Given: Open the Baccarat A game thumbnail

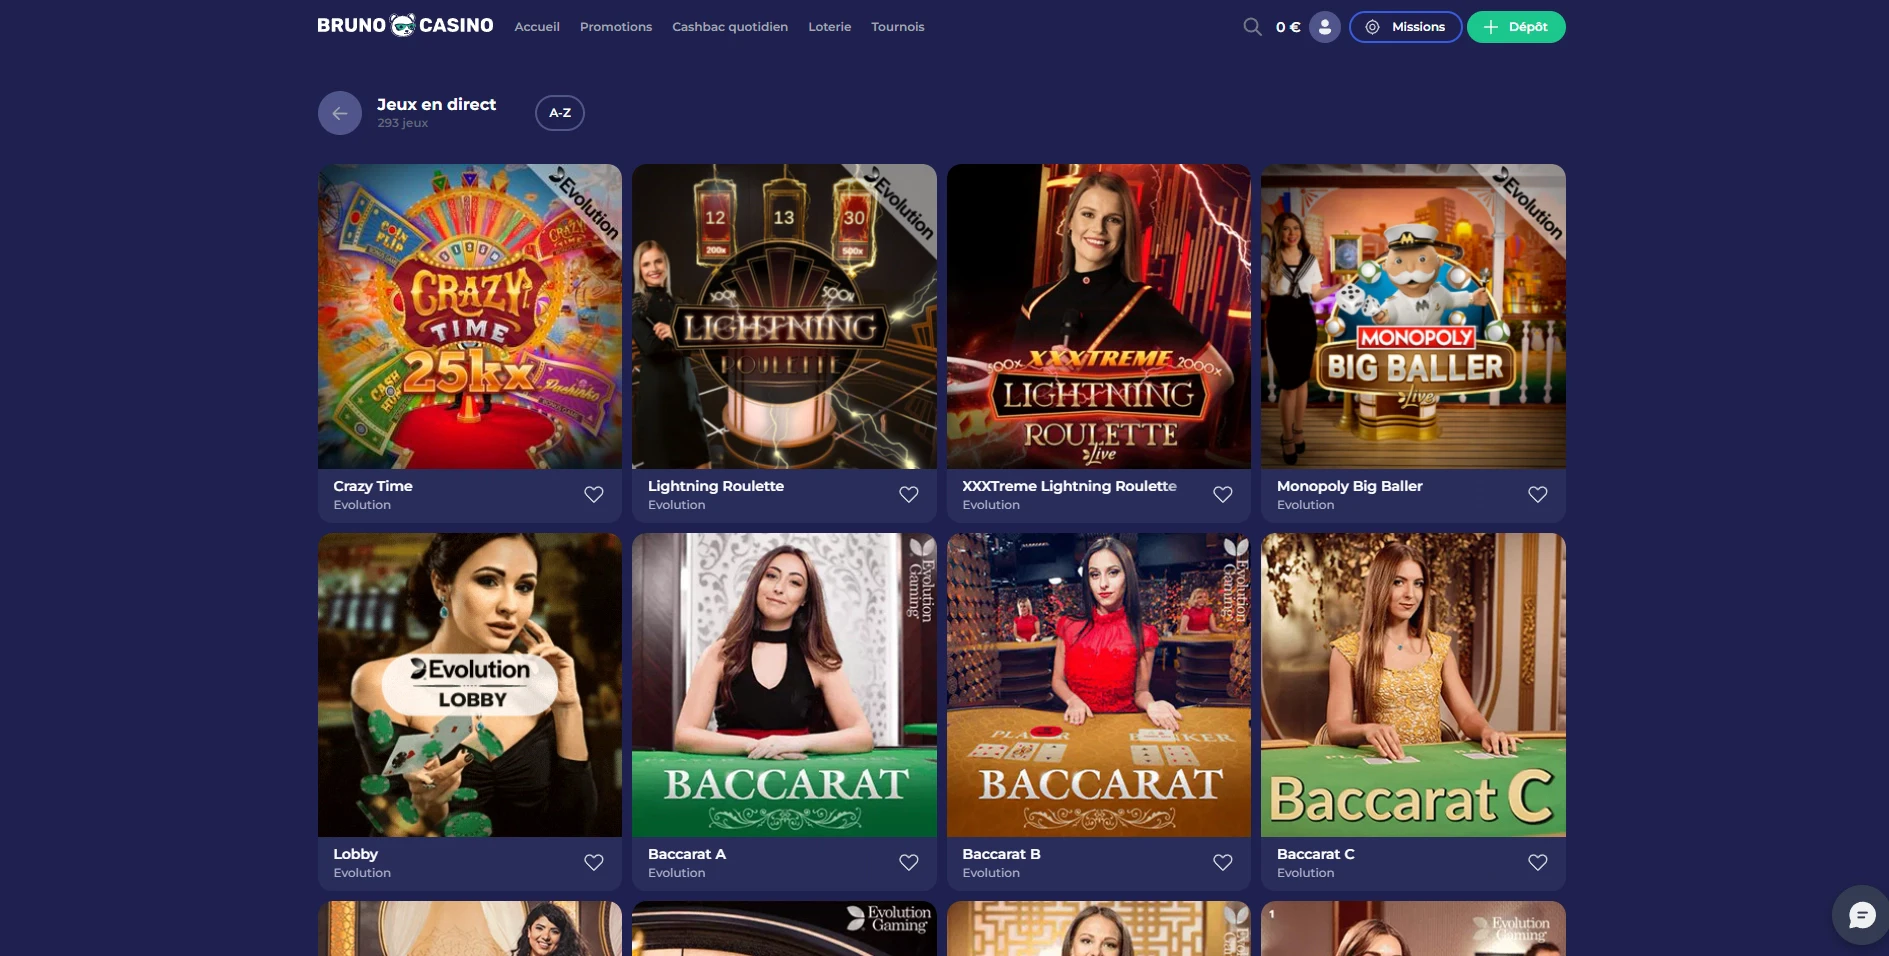Looking at the screenshot, I should coord(784,685).
